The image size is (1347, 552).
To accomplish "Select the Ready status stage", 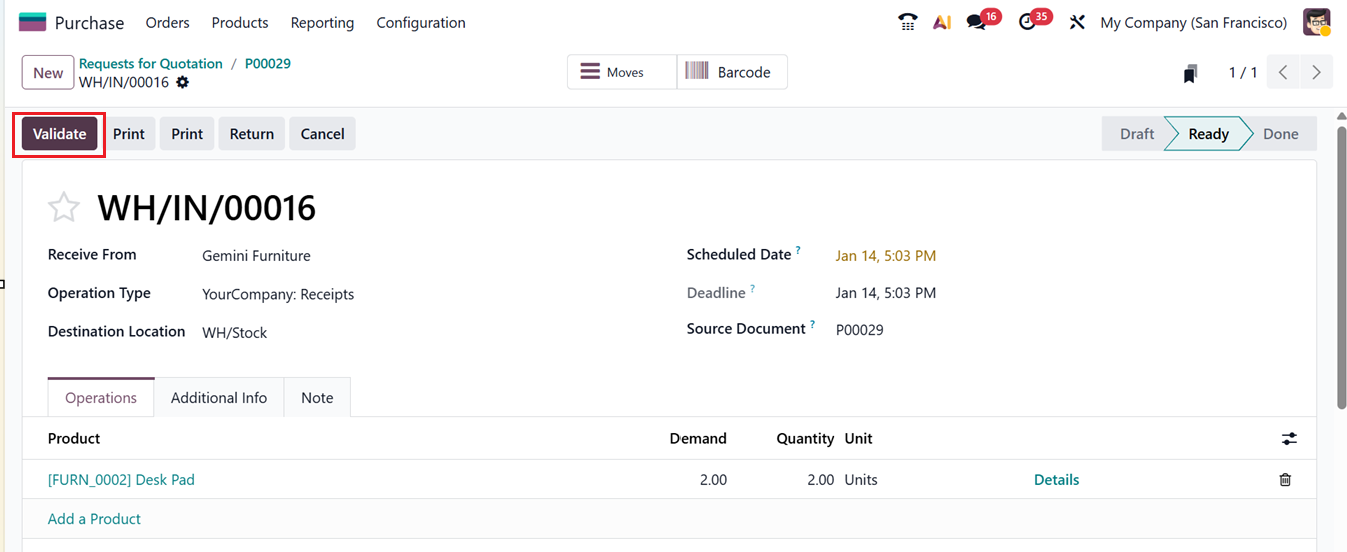I will pyautogui.click(x=1208, y=134).
